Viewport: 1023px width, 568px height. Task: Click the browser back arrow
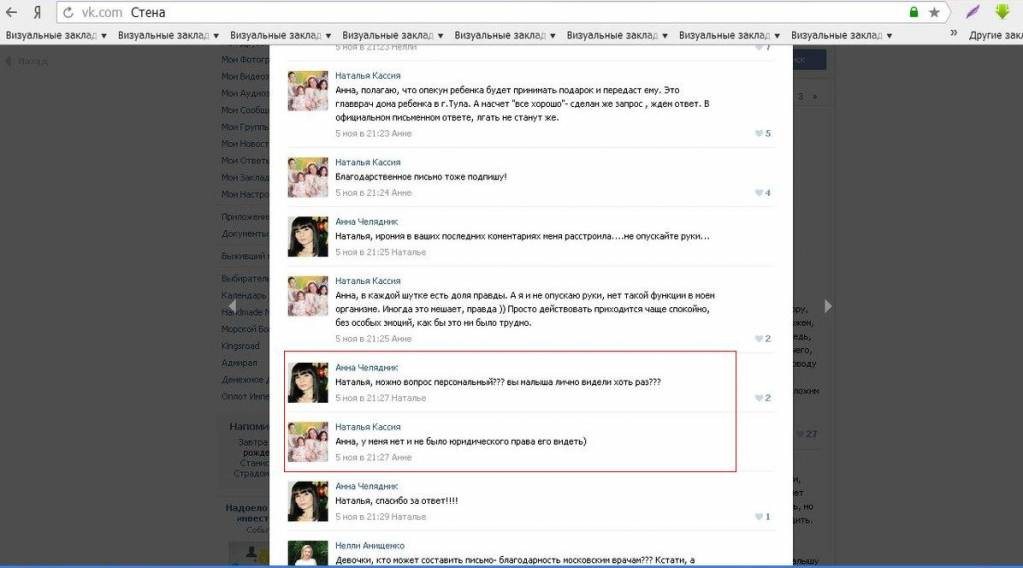pyautogui.click(x=12, y=13)
